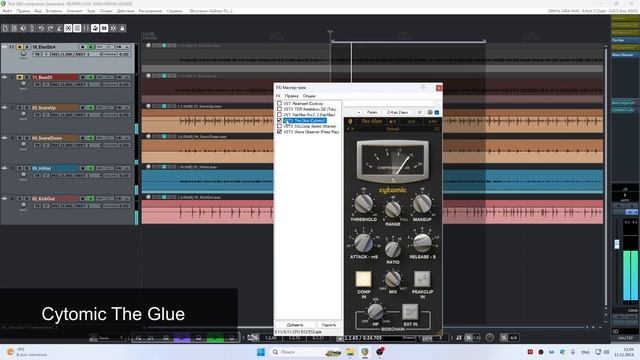Screen dimensions: 640x360
Task: Click MAKEUP knob on The Glue
Action: tap(422, 203)
